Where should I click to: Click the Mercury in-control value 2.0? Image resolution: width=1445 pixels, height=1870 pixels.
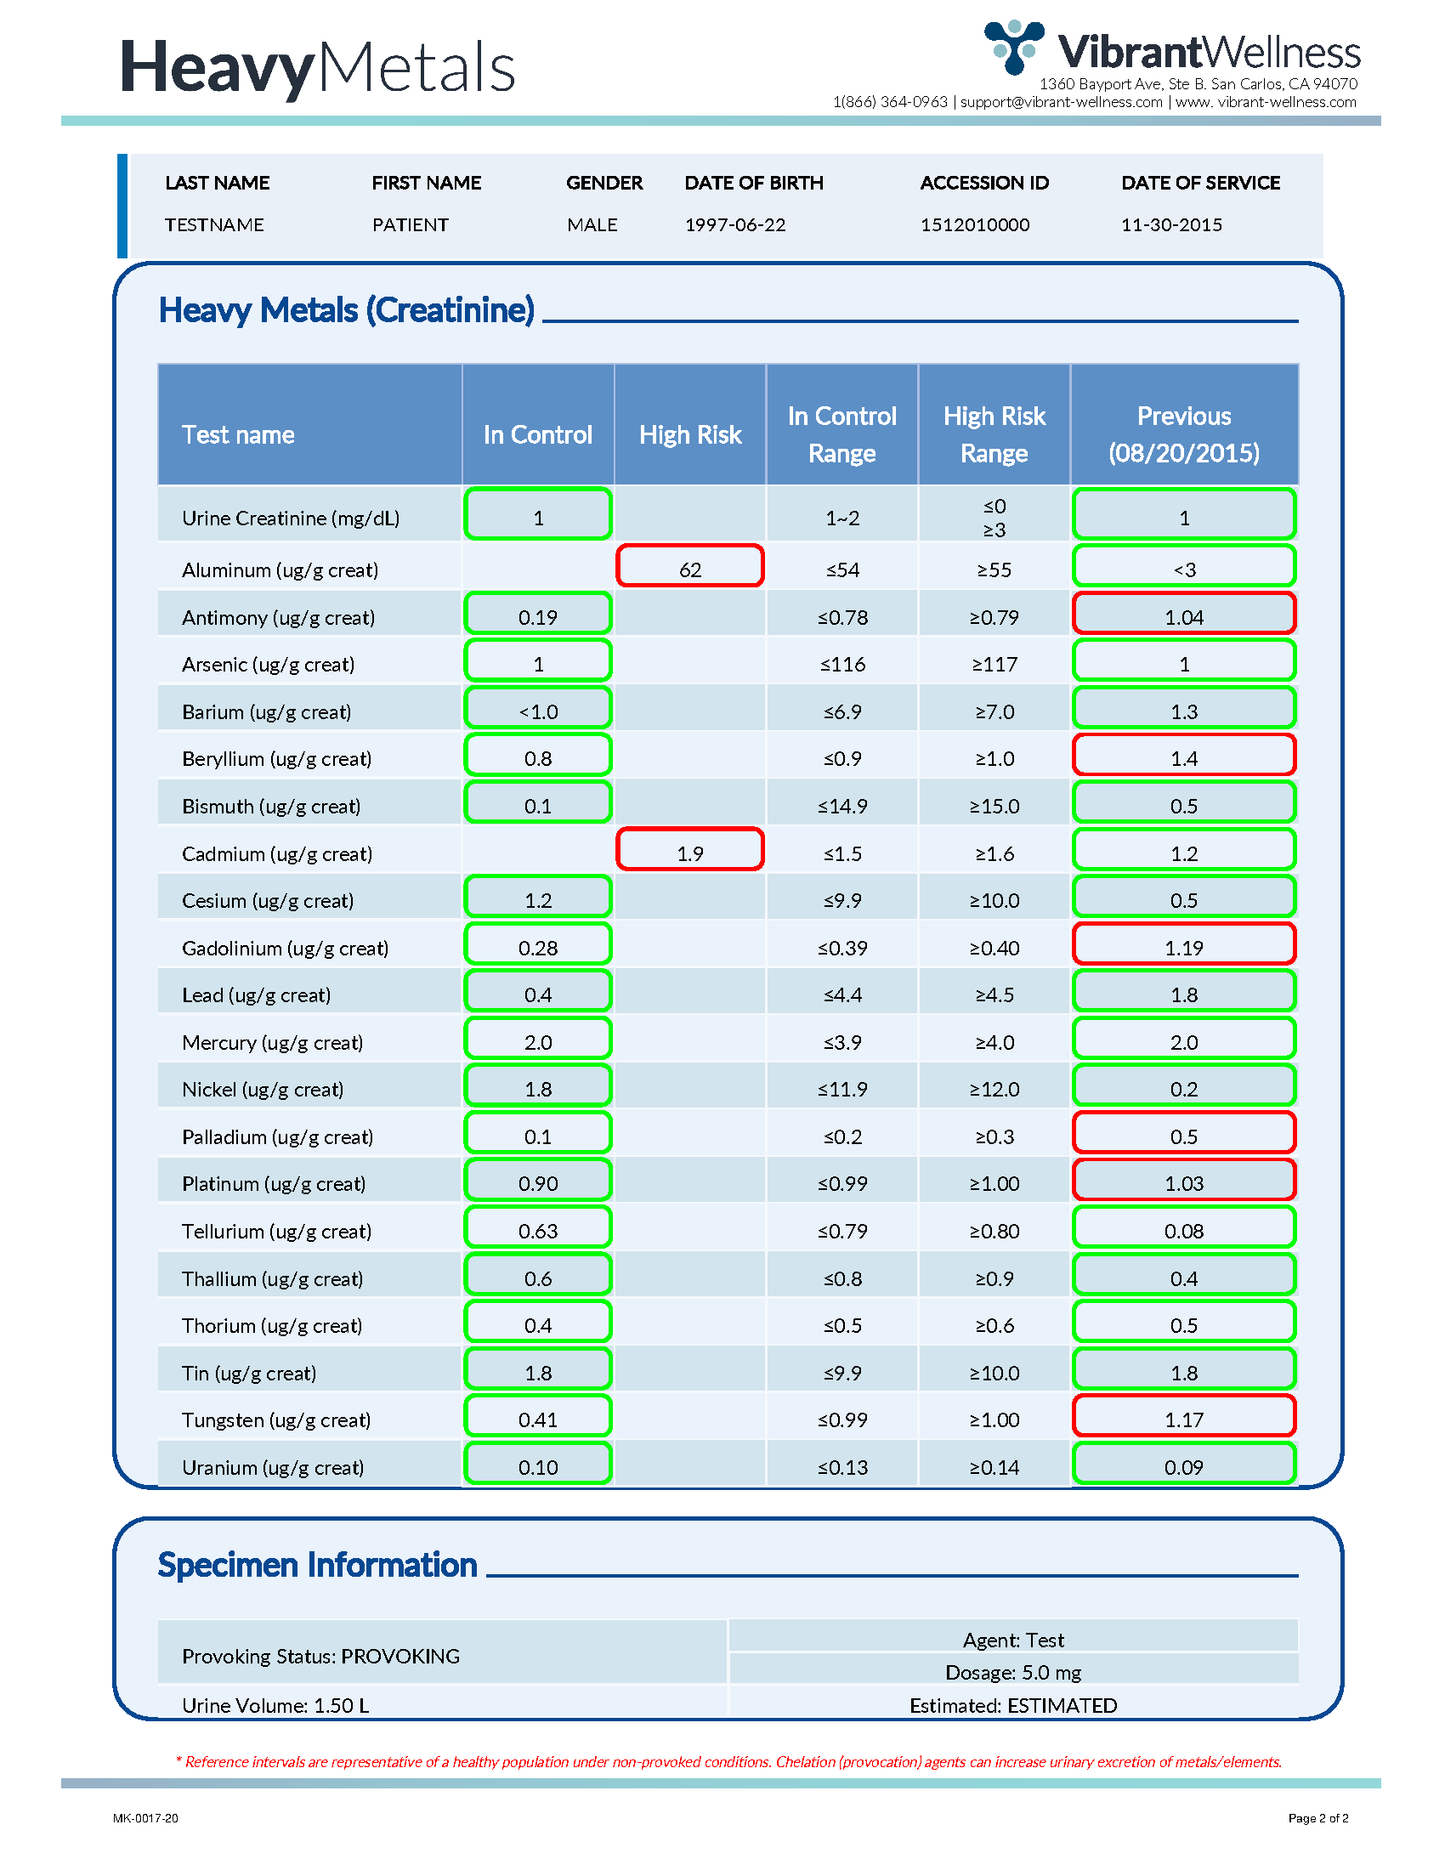pyautogui.click(x=538, y=1040)
